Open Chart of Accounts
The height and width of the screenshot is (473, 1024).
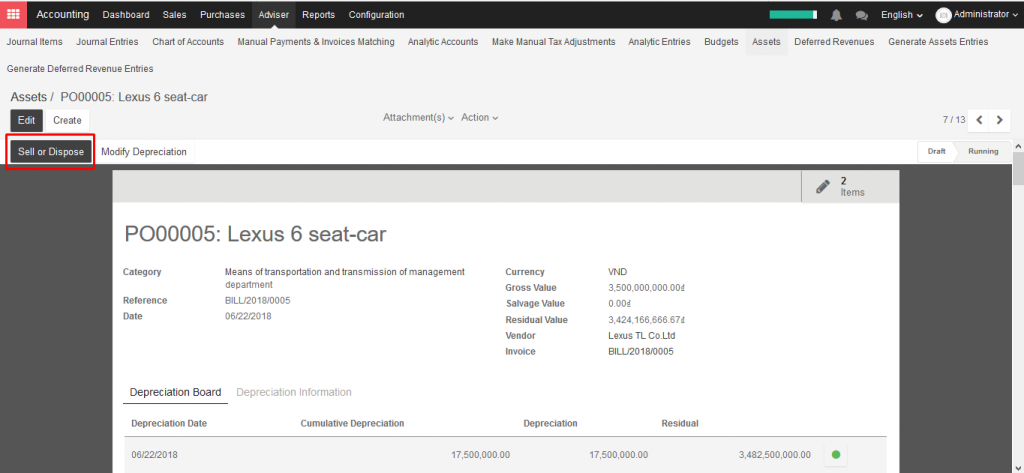coord(188,42)
